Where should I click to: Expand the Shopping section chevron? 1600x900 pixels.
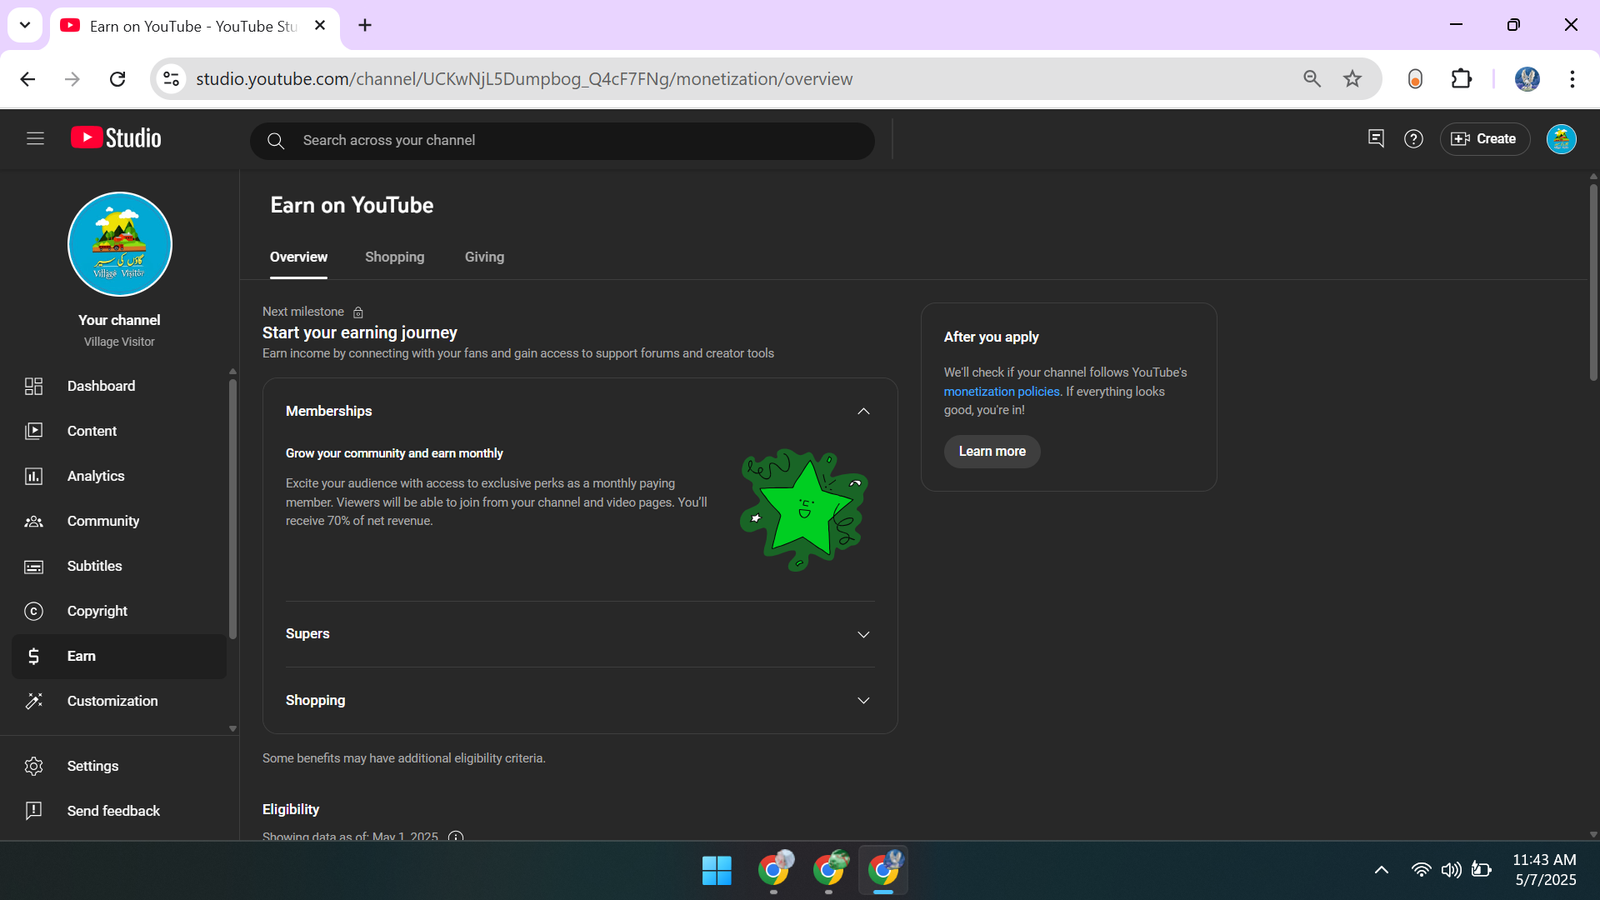pos(863,700)
